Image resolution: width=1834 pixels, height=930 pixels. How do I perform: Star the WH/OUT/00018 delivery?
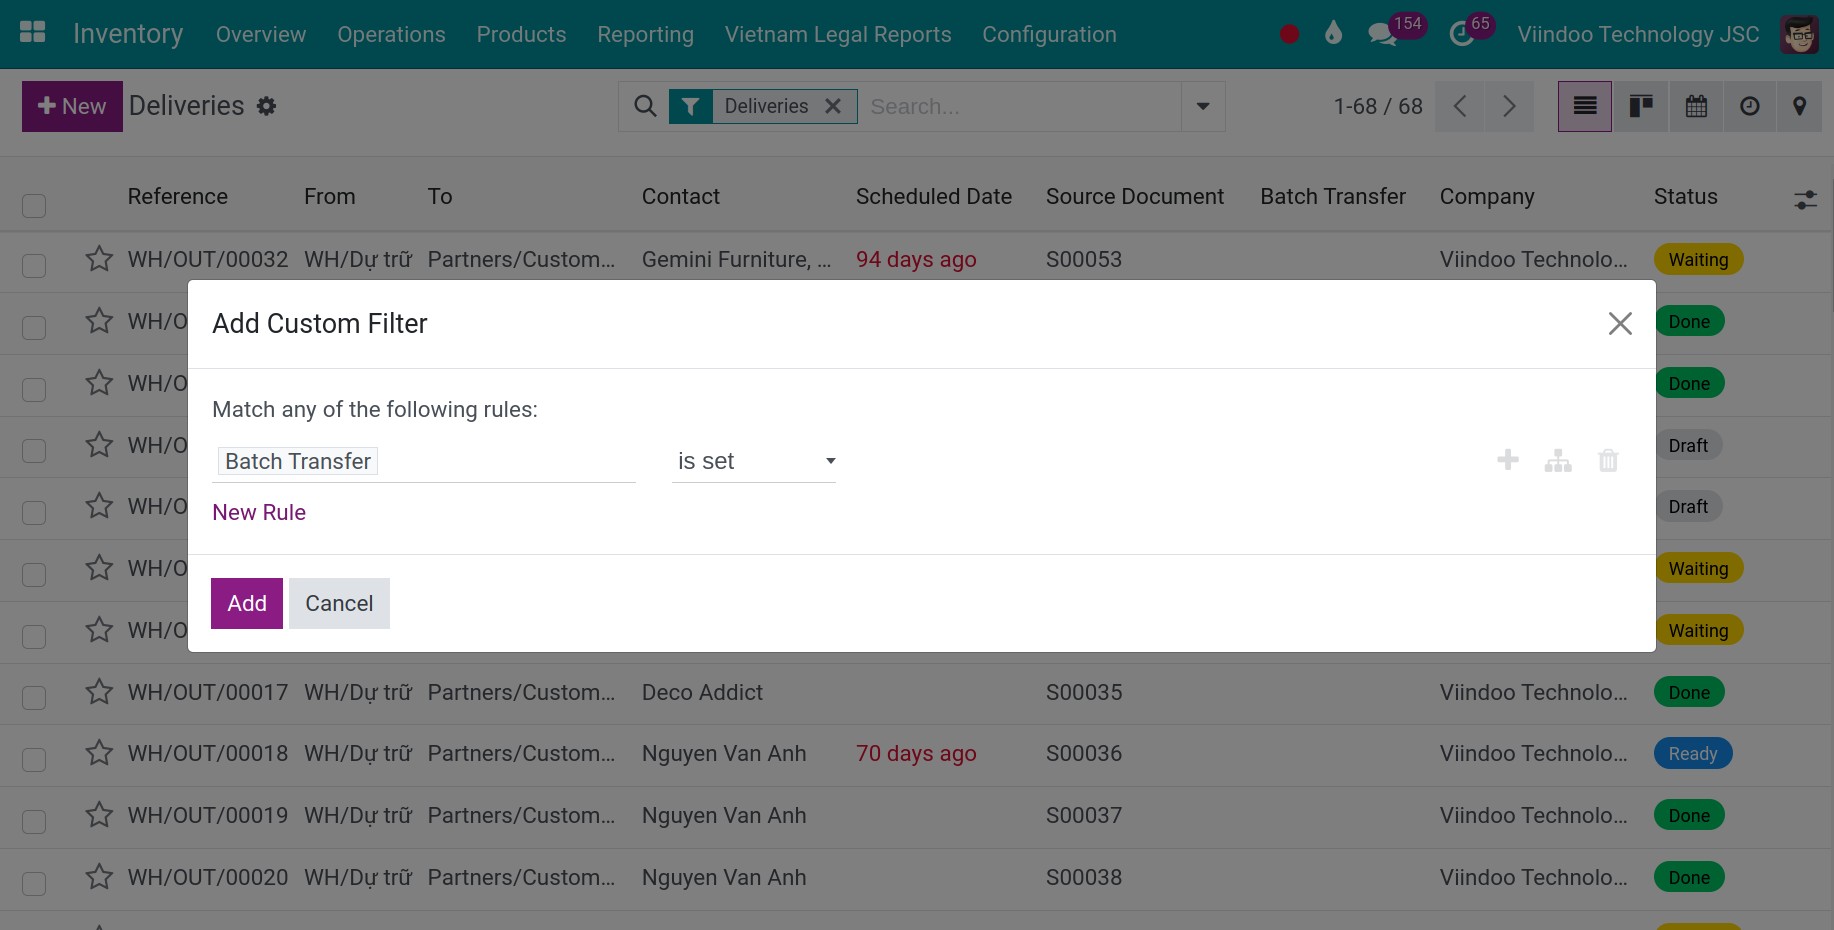pos(99,753)
